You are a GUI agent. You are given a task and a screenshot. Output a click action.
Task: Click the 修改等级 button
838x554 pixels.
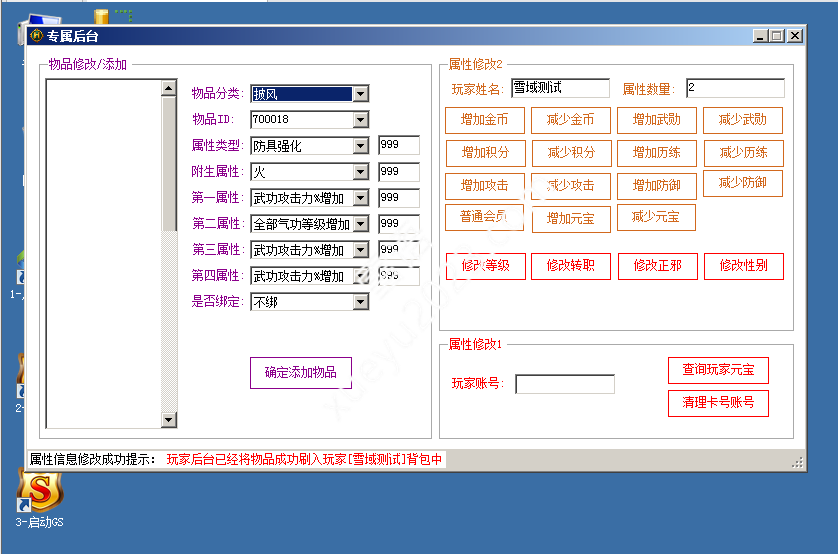coord(486,266)
